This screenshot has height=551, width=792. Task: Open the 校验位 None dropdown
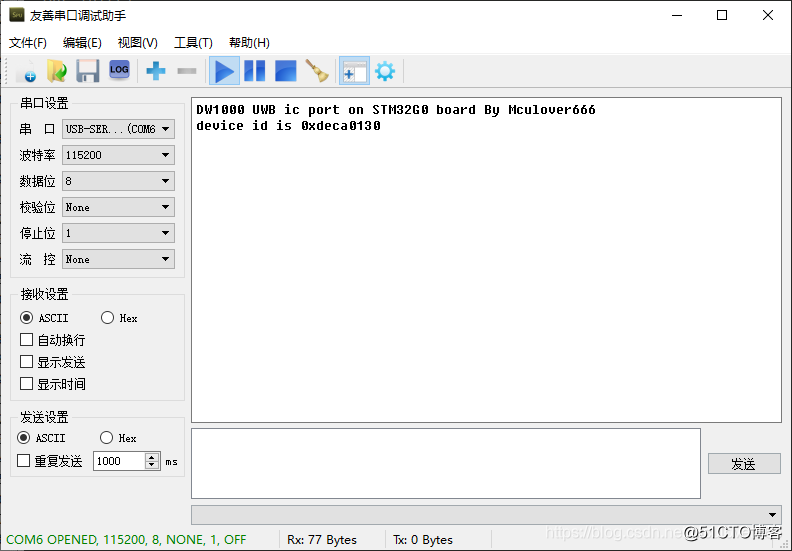click(118, 207)
